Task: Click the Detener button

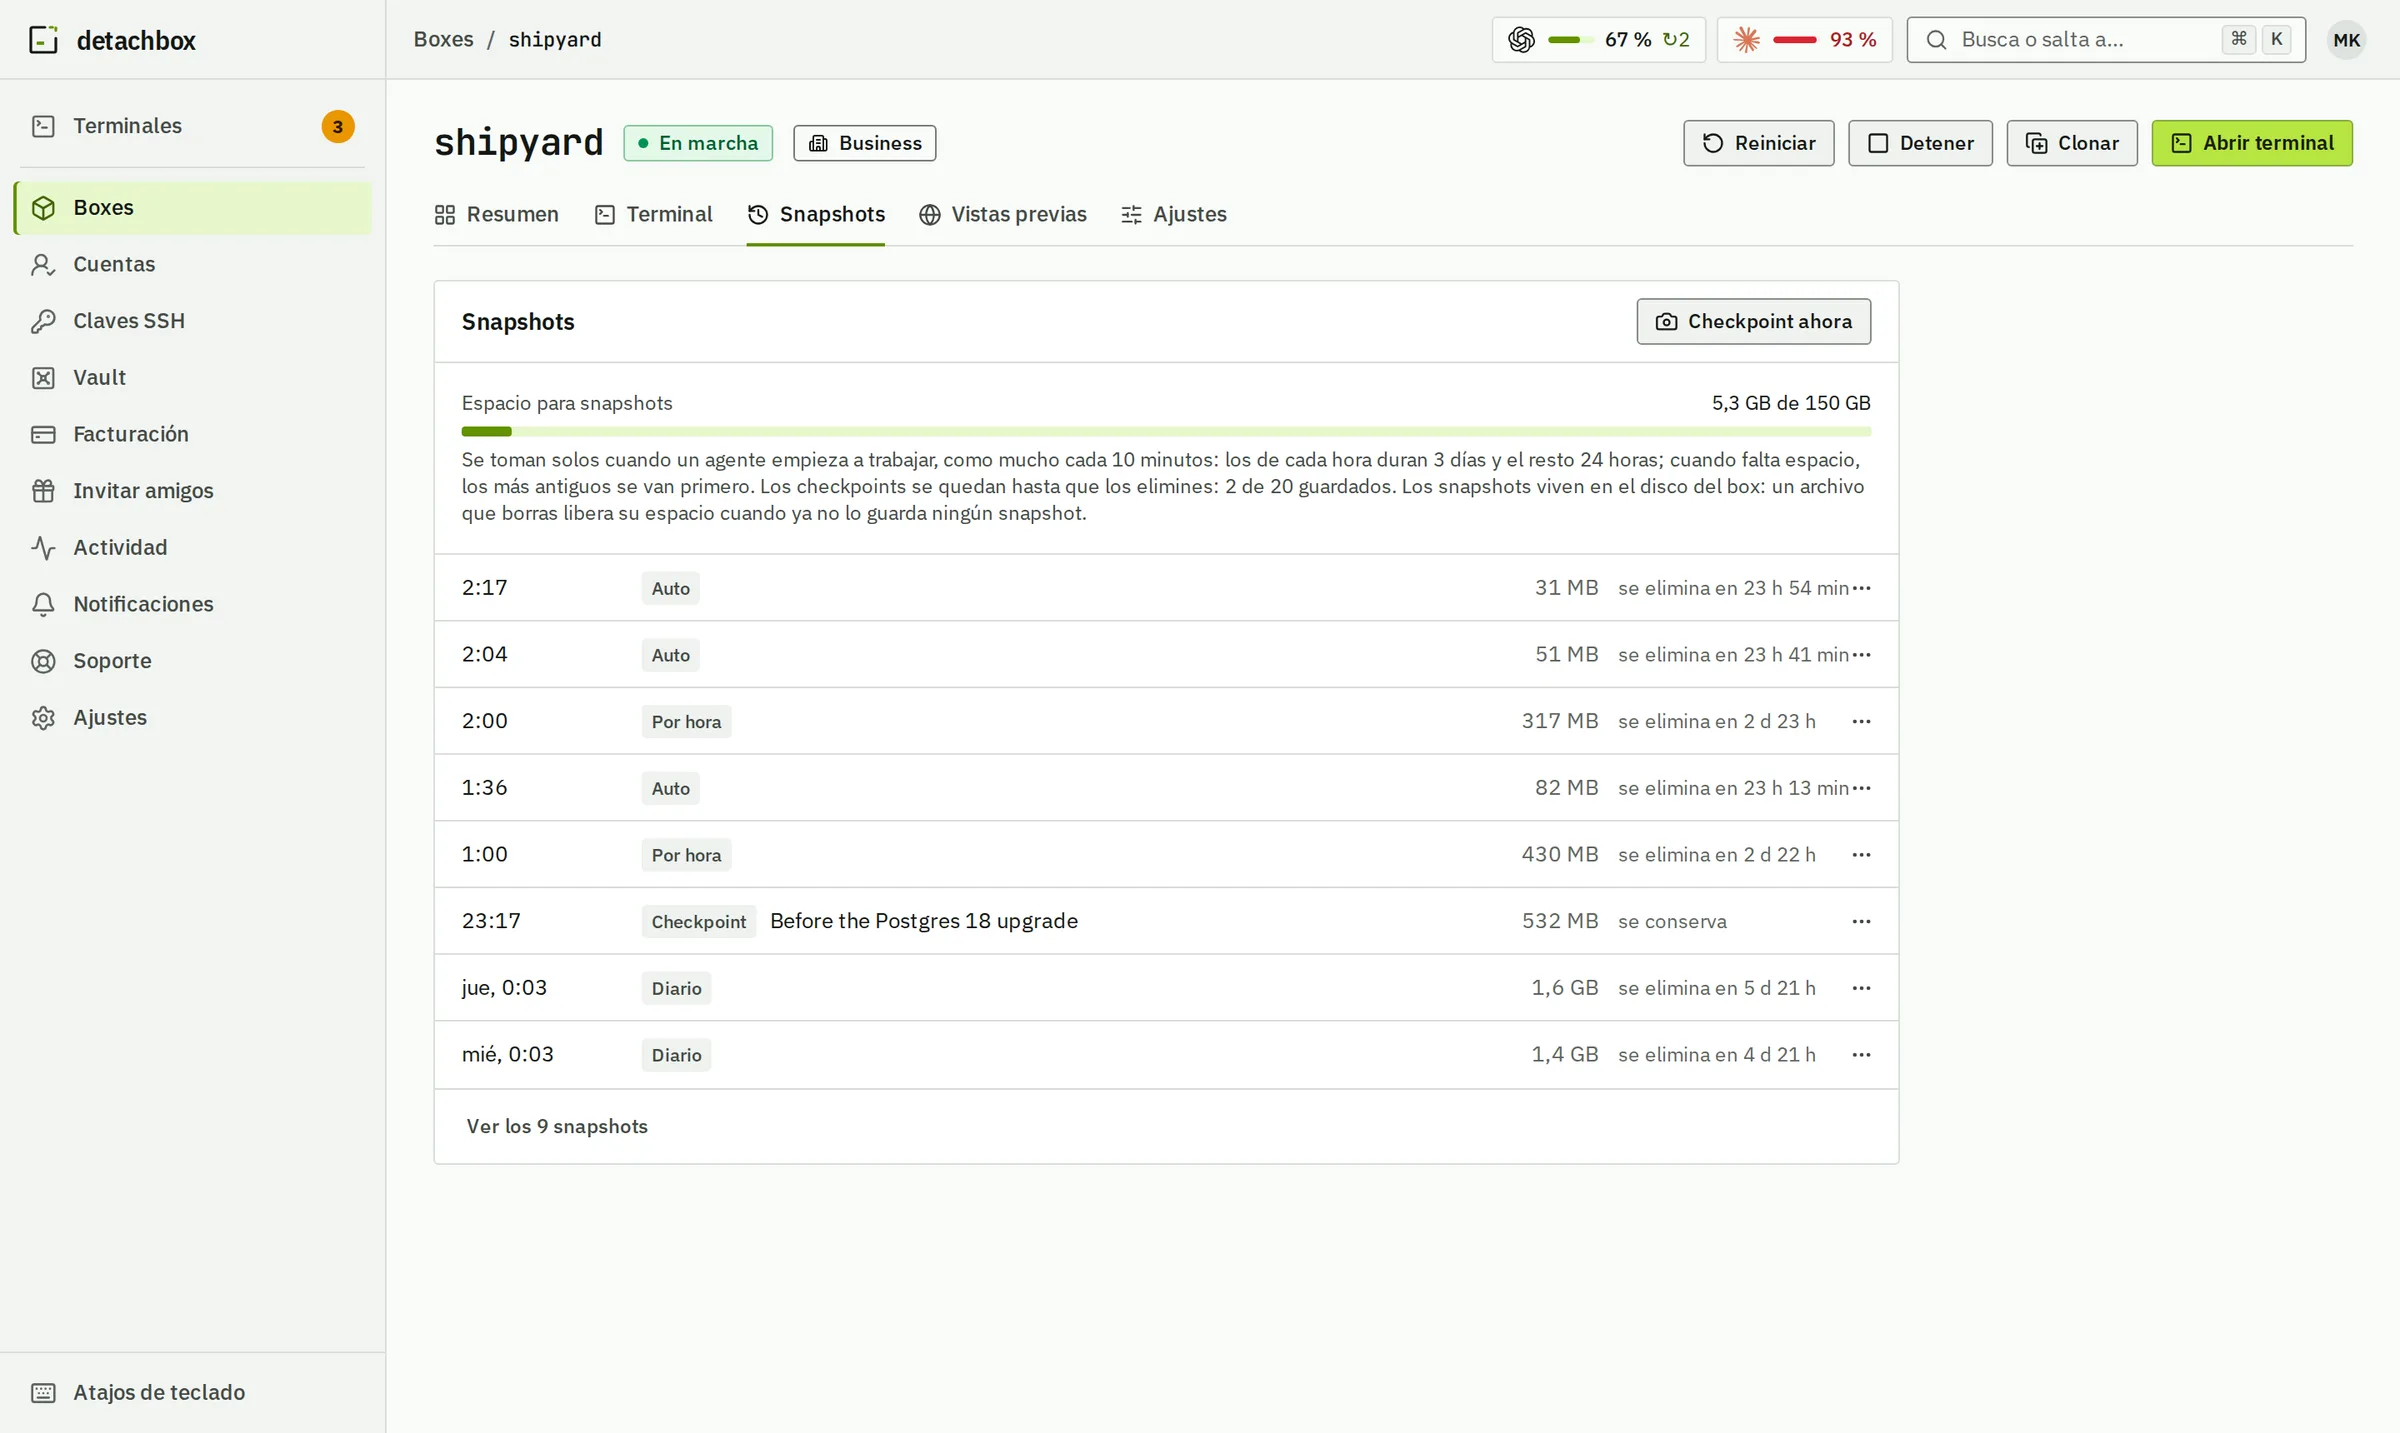Action: tap(1920, 143)
